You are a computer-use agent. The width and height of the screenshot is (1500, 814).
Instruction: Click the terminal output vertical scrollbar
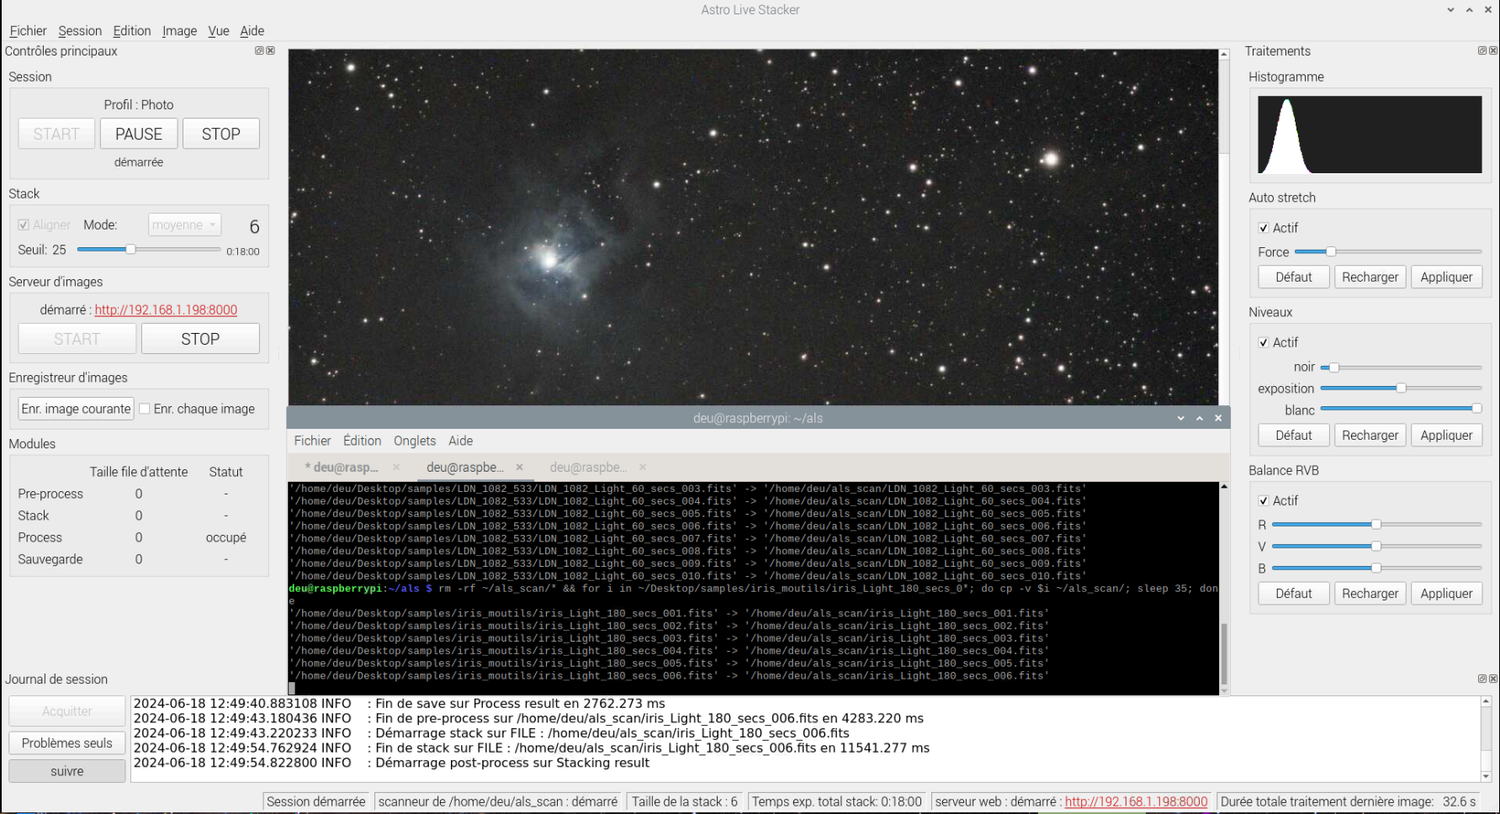coord(1224,588)
